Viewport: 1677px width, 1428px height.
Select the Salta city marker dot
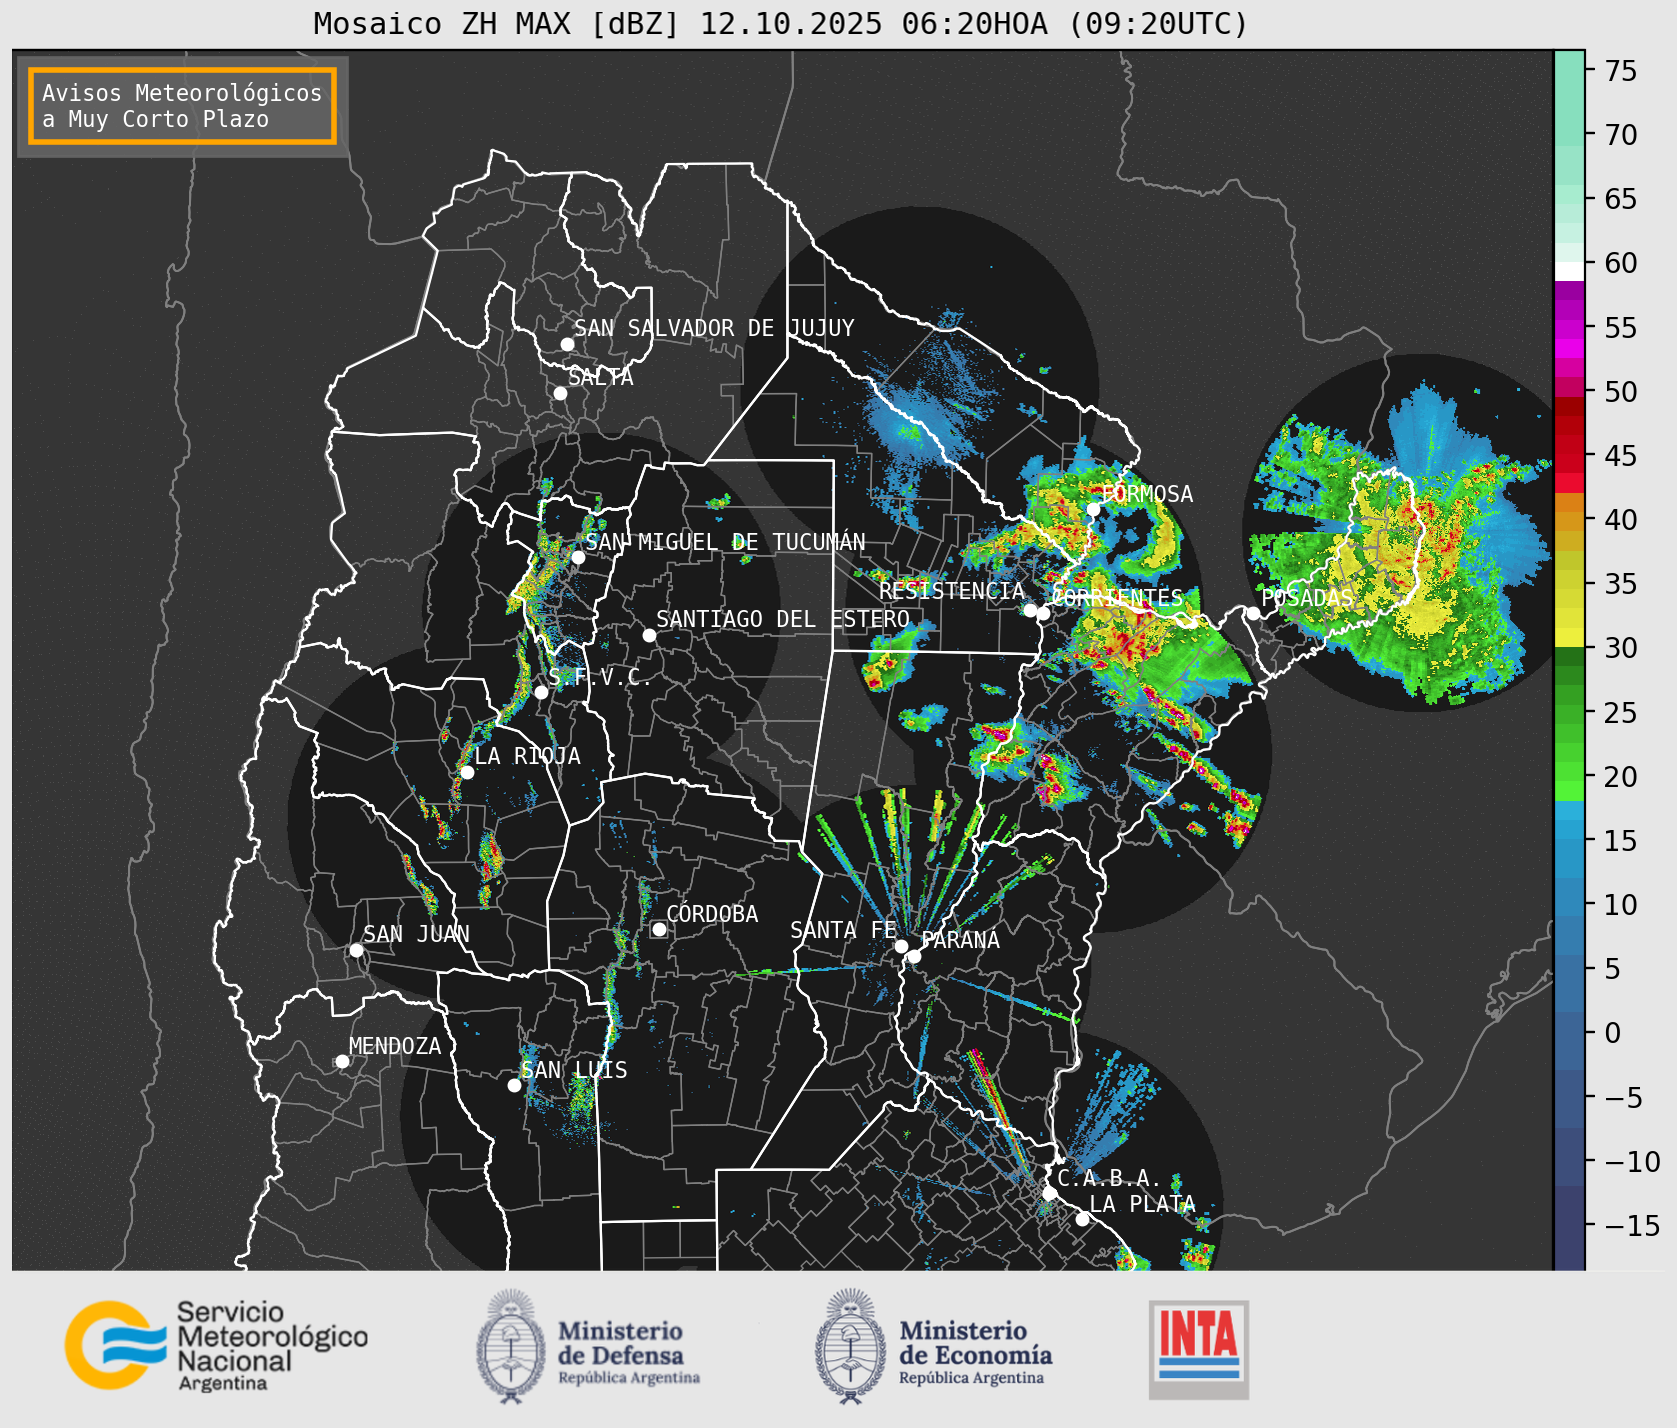point(561,393)
